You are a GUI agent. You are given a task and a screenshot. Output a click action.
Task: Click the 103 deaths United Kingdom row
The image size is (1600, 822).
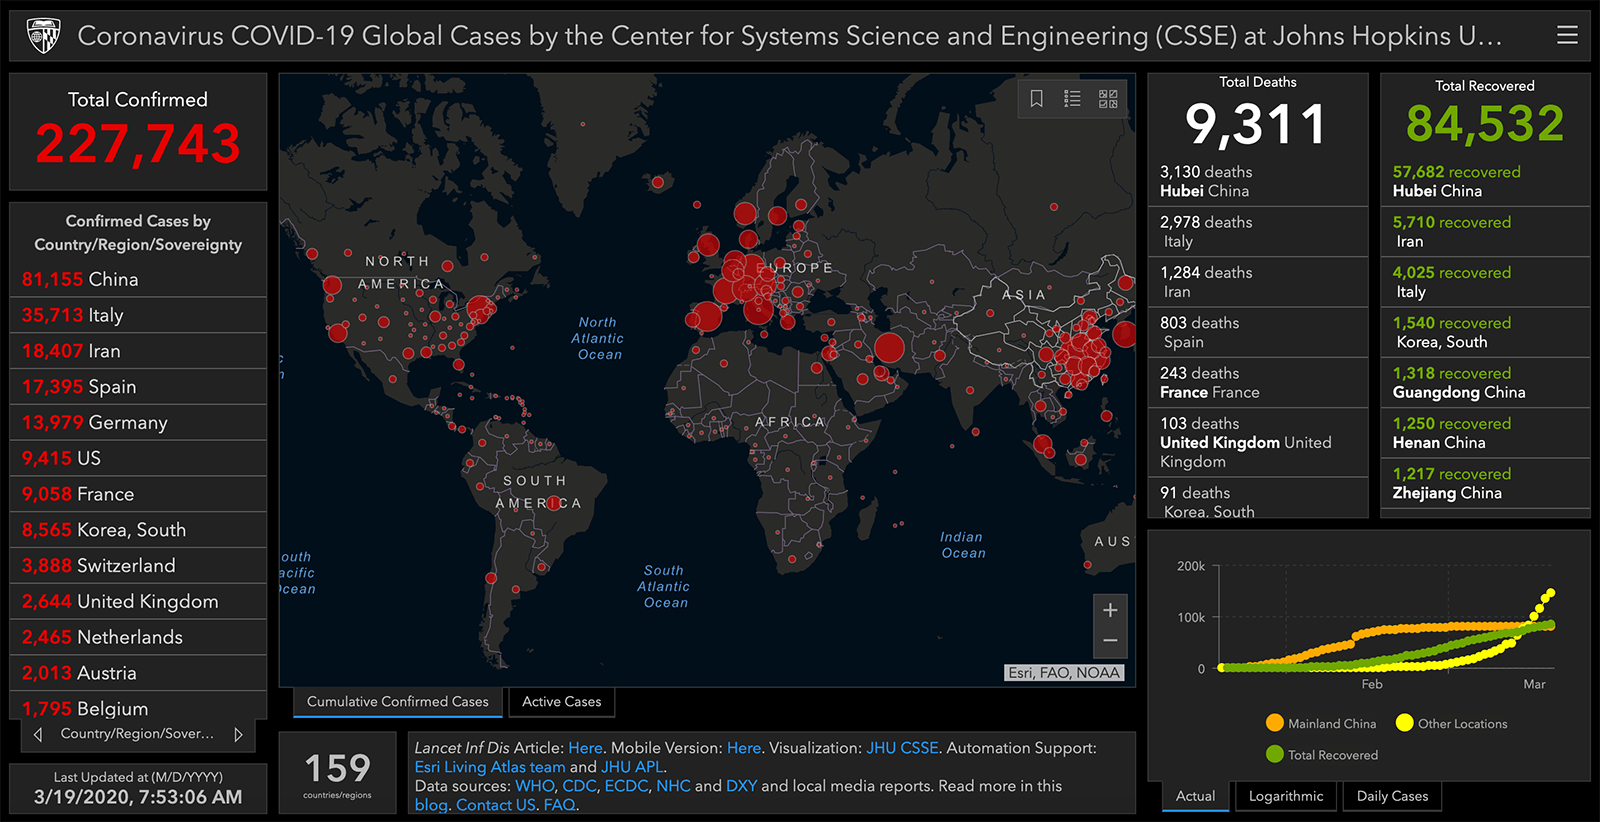pos(1258,442)
